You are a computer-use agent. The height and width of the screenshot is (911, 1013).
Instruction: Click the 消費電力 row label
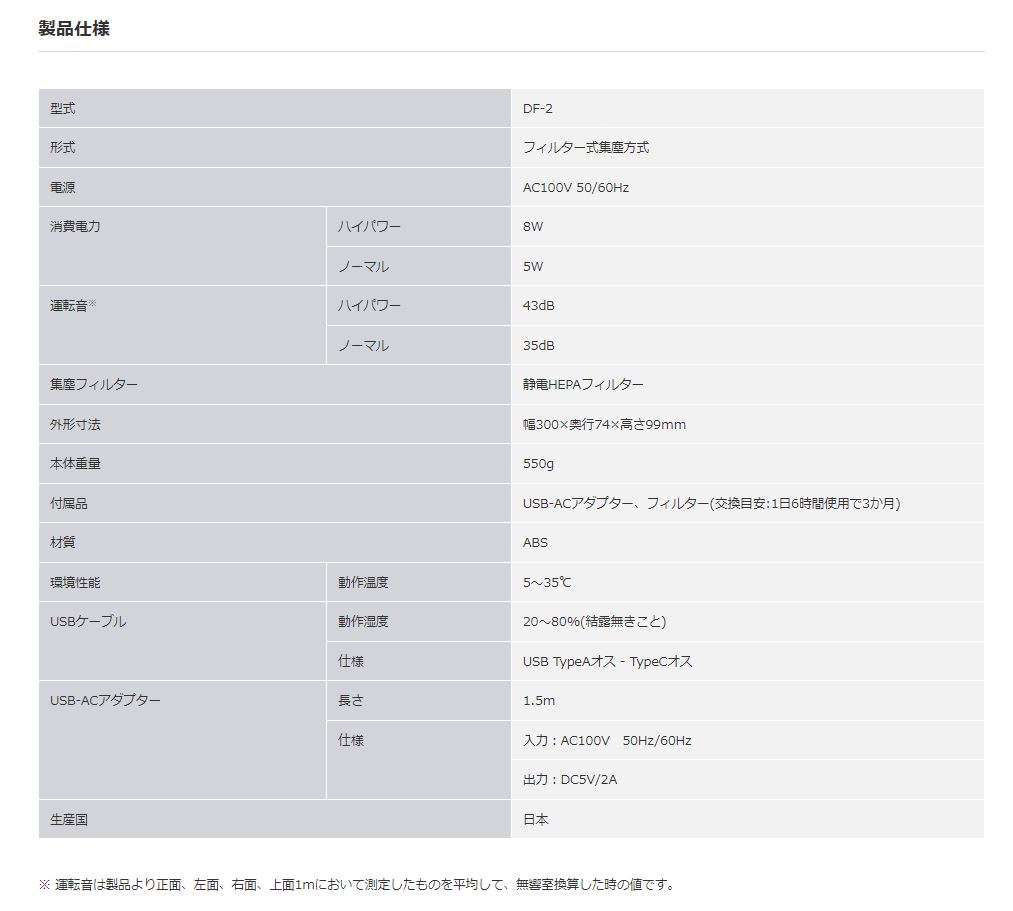pos(75,226)
